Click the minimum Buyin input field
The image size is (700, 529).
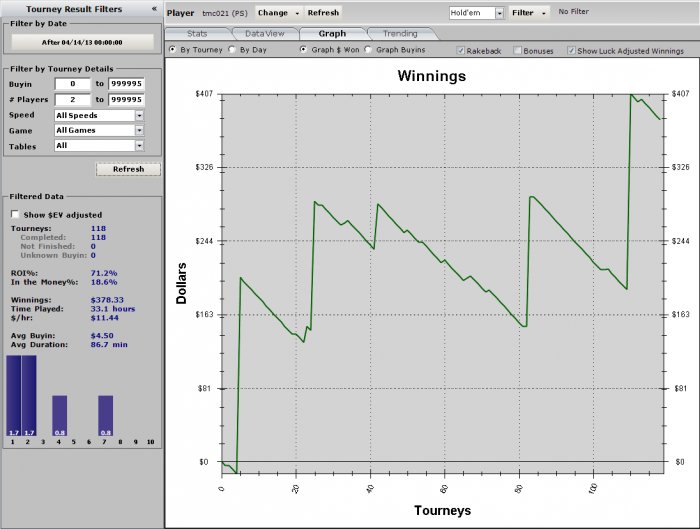72,85
